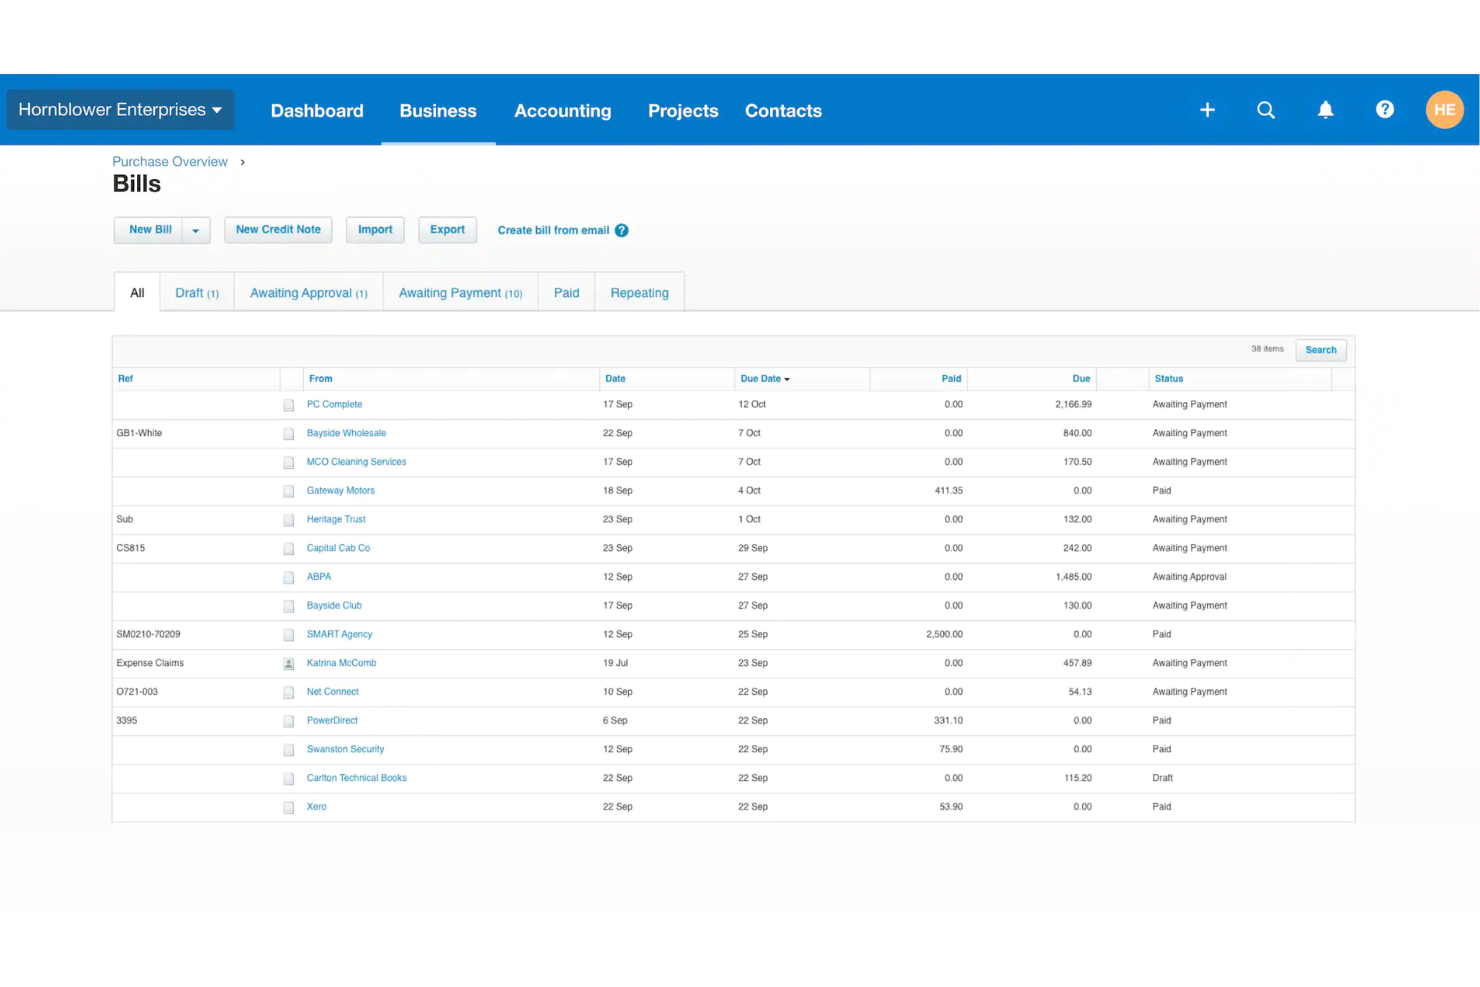Open the Katrina McComb expense claim link
The height and width of the screenshot is (987, 1480).
point(341,664)
